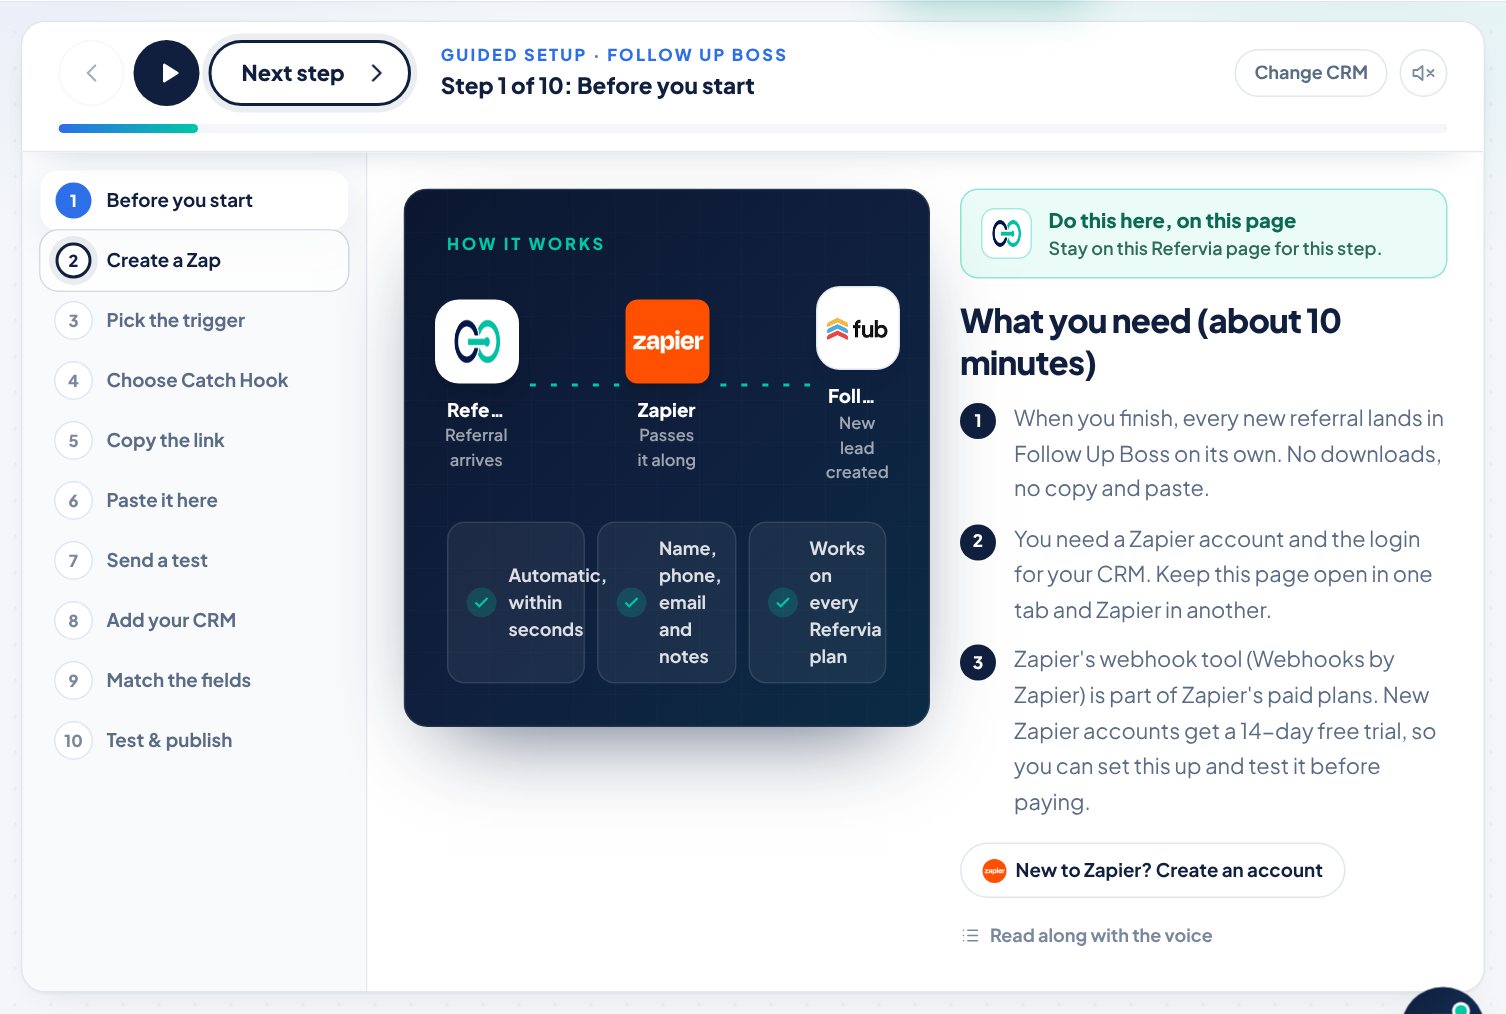Select step 3 Pick the trigger
This screenshot has width=1506, height=1014.
point(194,320)
